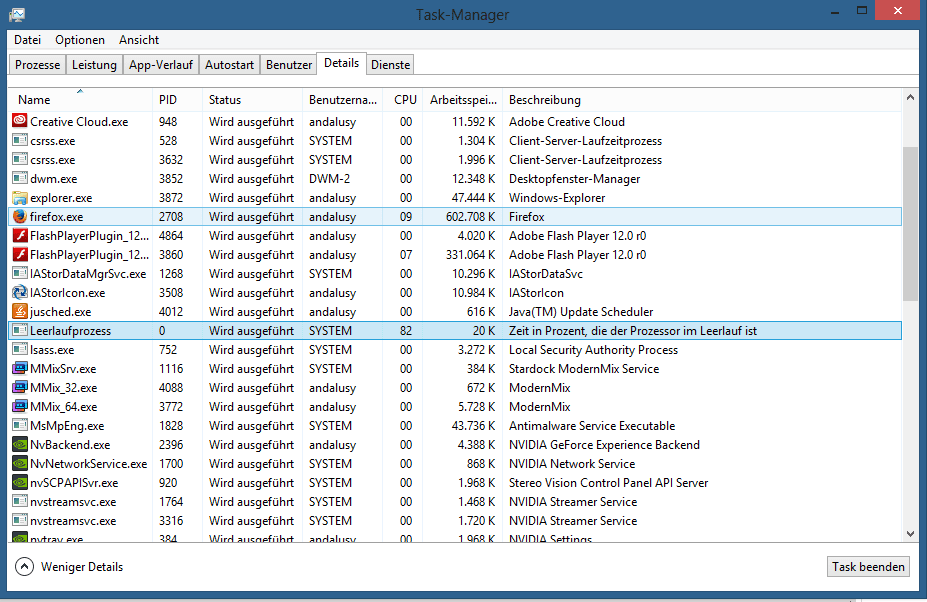Click the MMix_64.exe icon

20,406
